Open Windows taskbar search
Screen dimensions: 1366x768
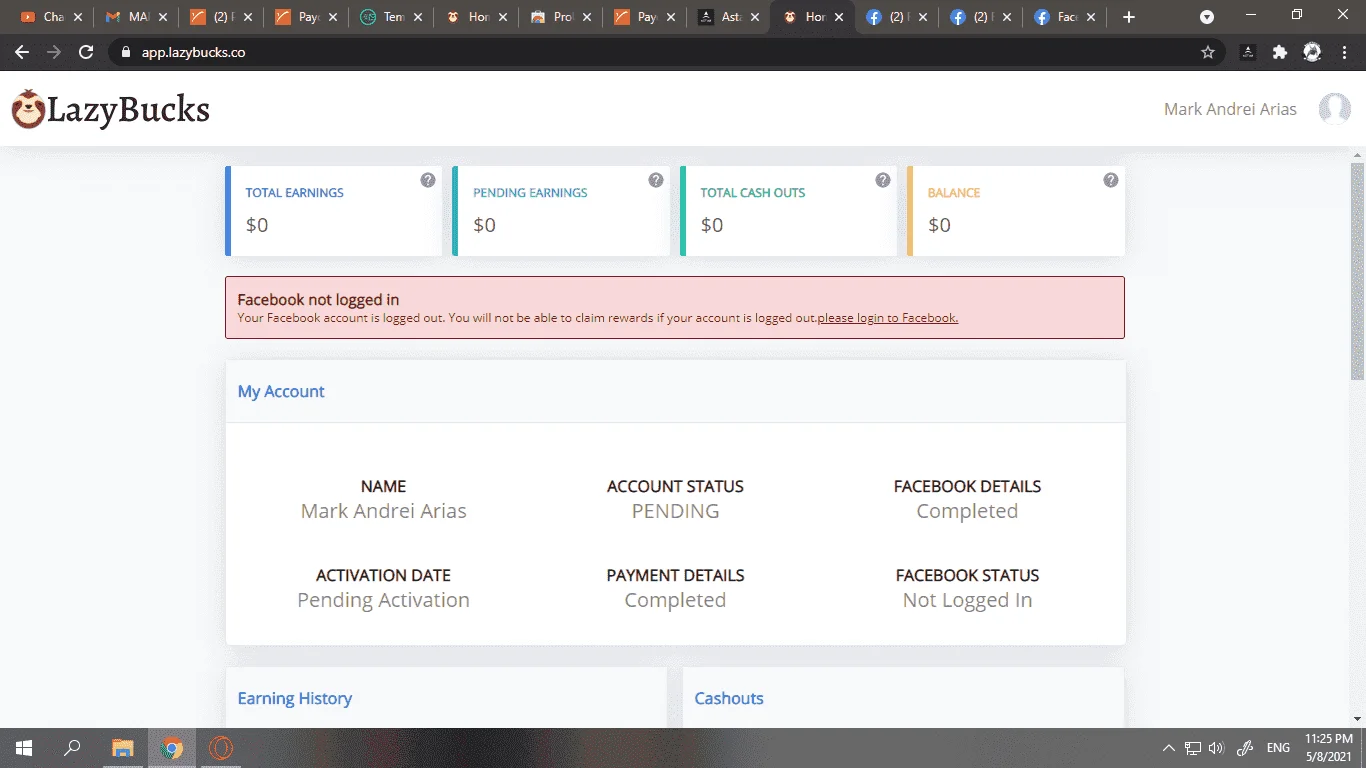tap(72, 748)
